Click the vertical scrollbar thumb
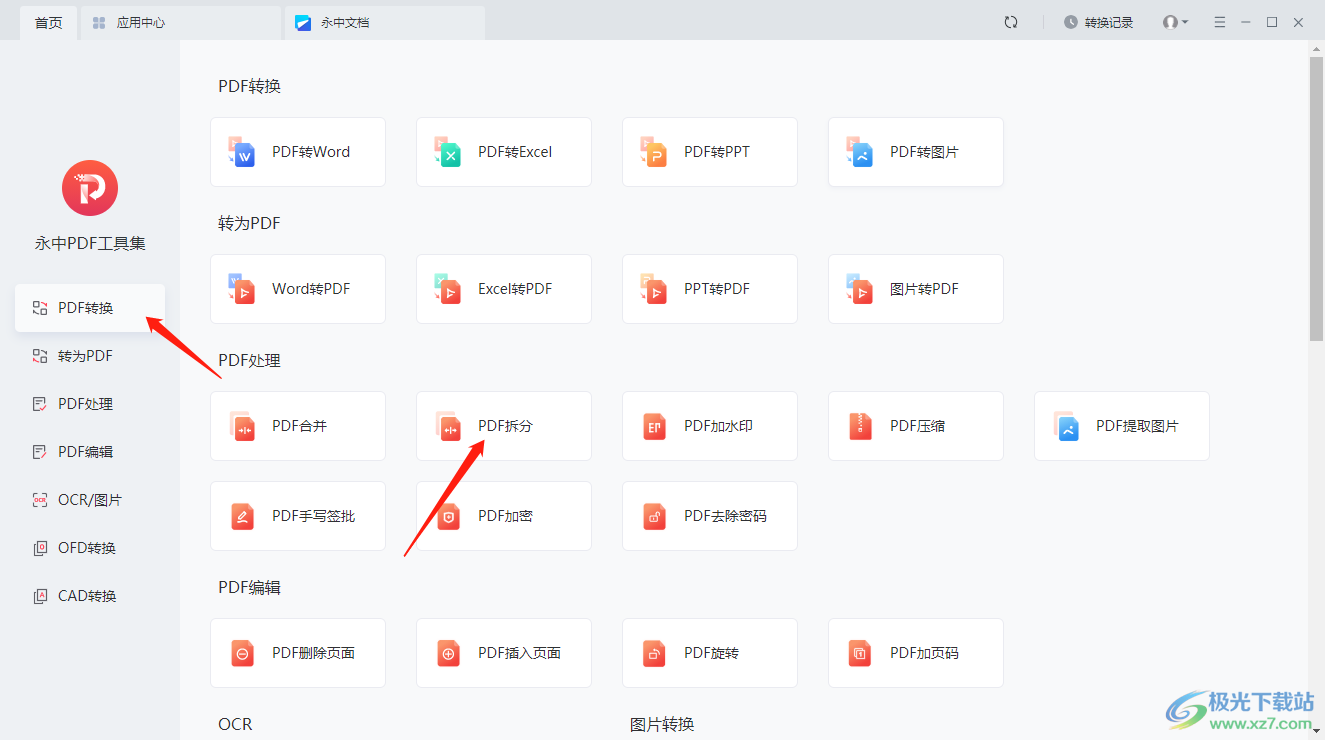This screenshot has width=1325, height=740. pyautogui.click(x=1316, y=198)
